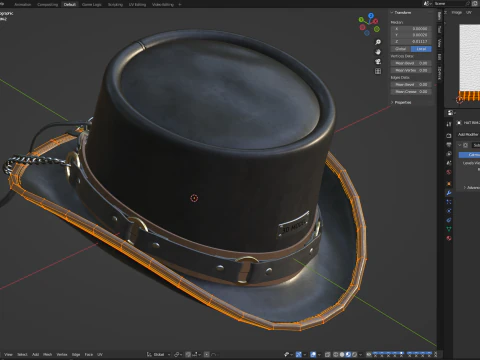Click Mean Bevel slider under Vertices Data

[x=411, y=63]
